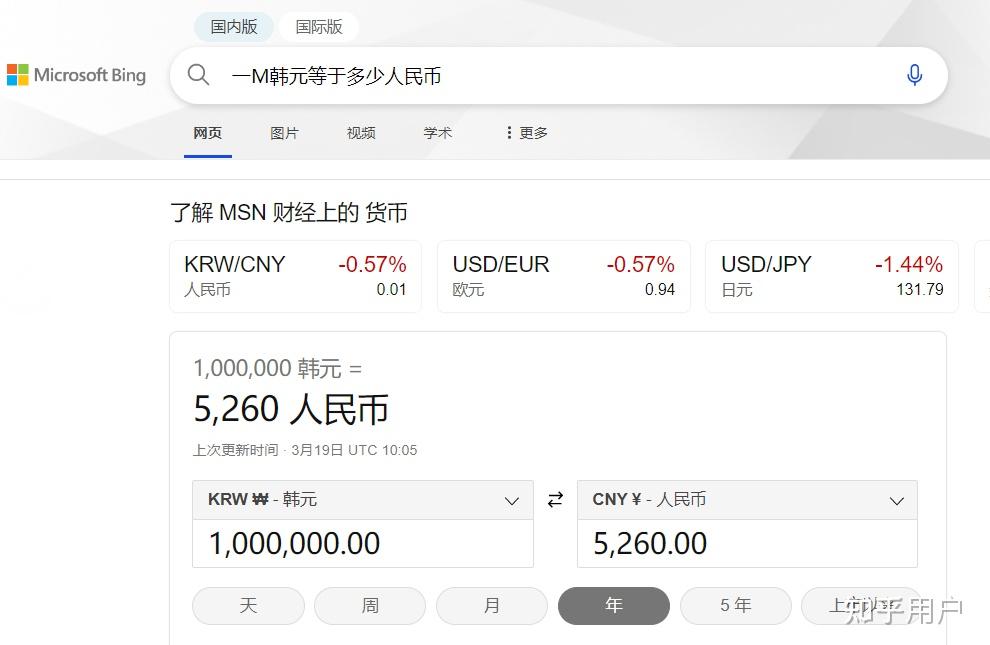Open the USD/JPY currency card
This screenshot has height=645, width=990.
coord(832,276)
